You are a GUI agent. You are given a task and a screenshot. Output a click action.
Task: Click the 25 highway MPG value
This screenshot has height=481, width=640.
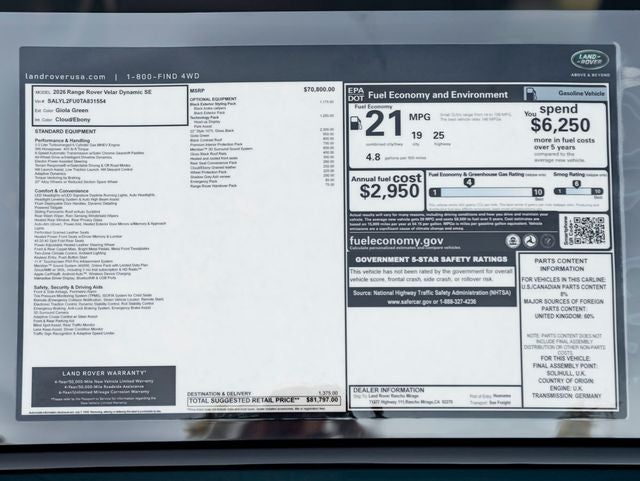pyautogui.click(x=438, y=135)
